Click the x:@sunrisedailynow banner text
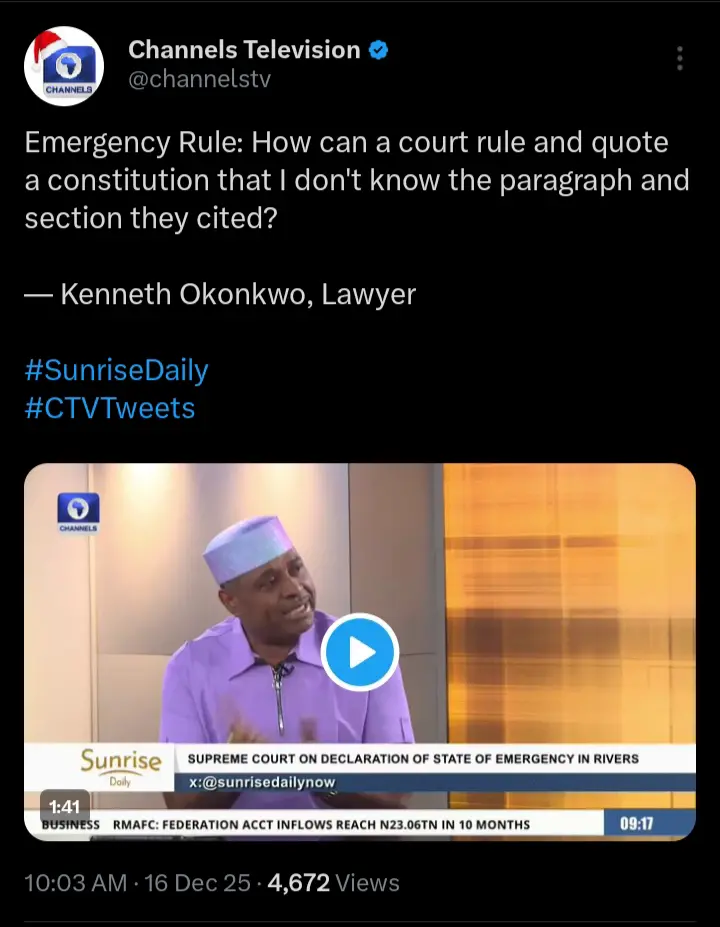This screenshot has width=720, height=927. (261, 782)
